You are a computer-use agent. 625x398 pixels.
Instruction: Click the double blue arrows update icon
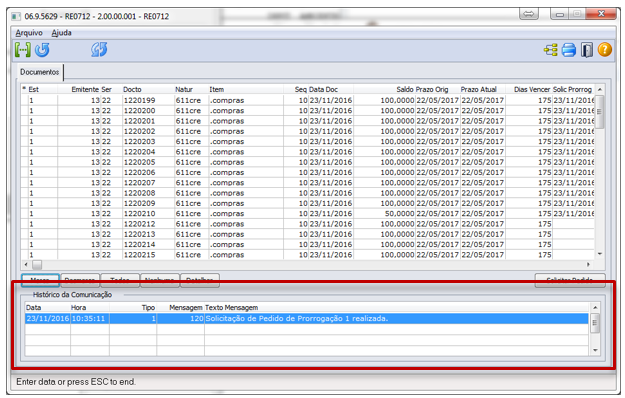click(99, 50)
